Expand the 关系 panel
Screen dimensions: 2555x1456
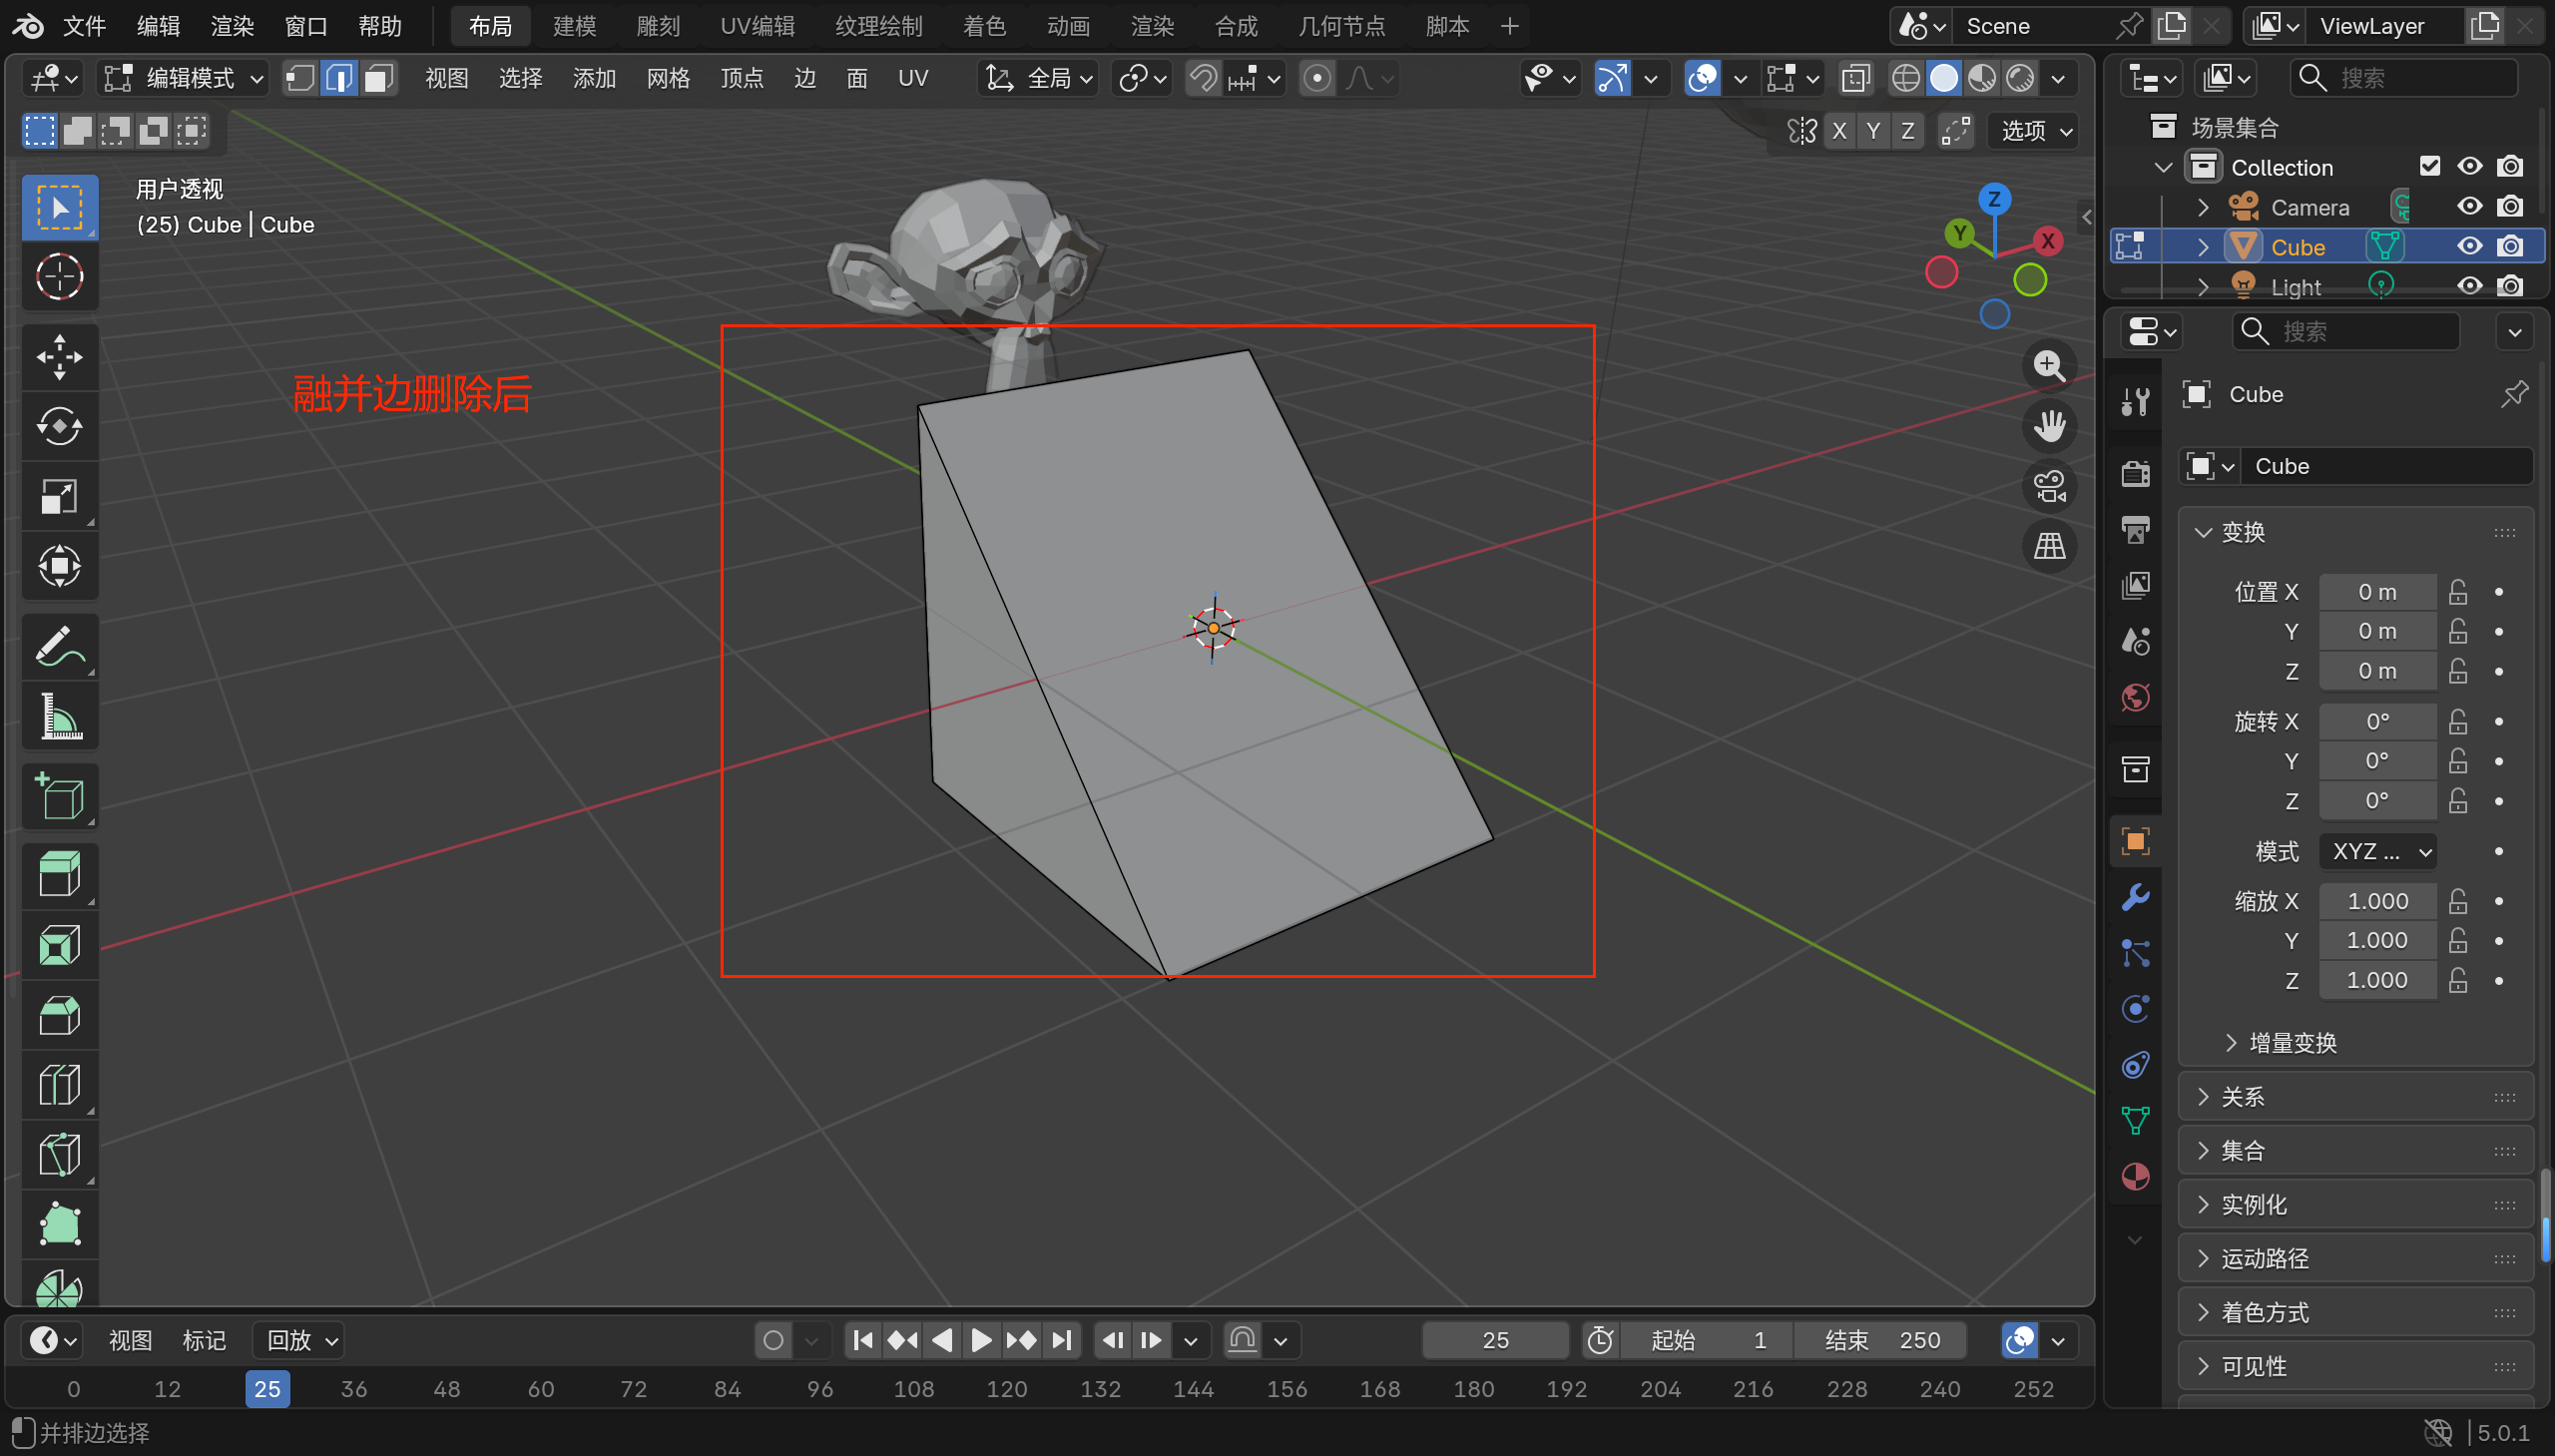tap(2242, 1097)
